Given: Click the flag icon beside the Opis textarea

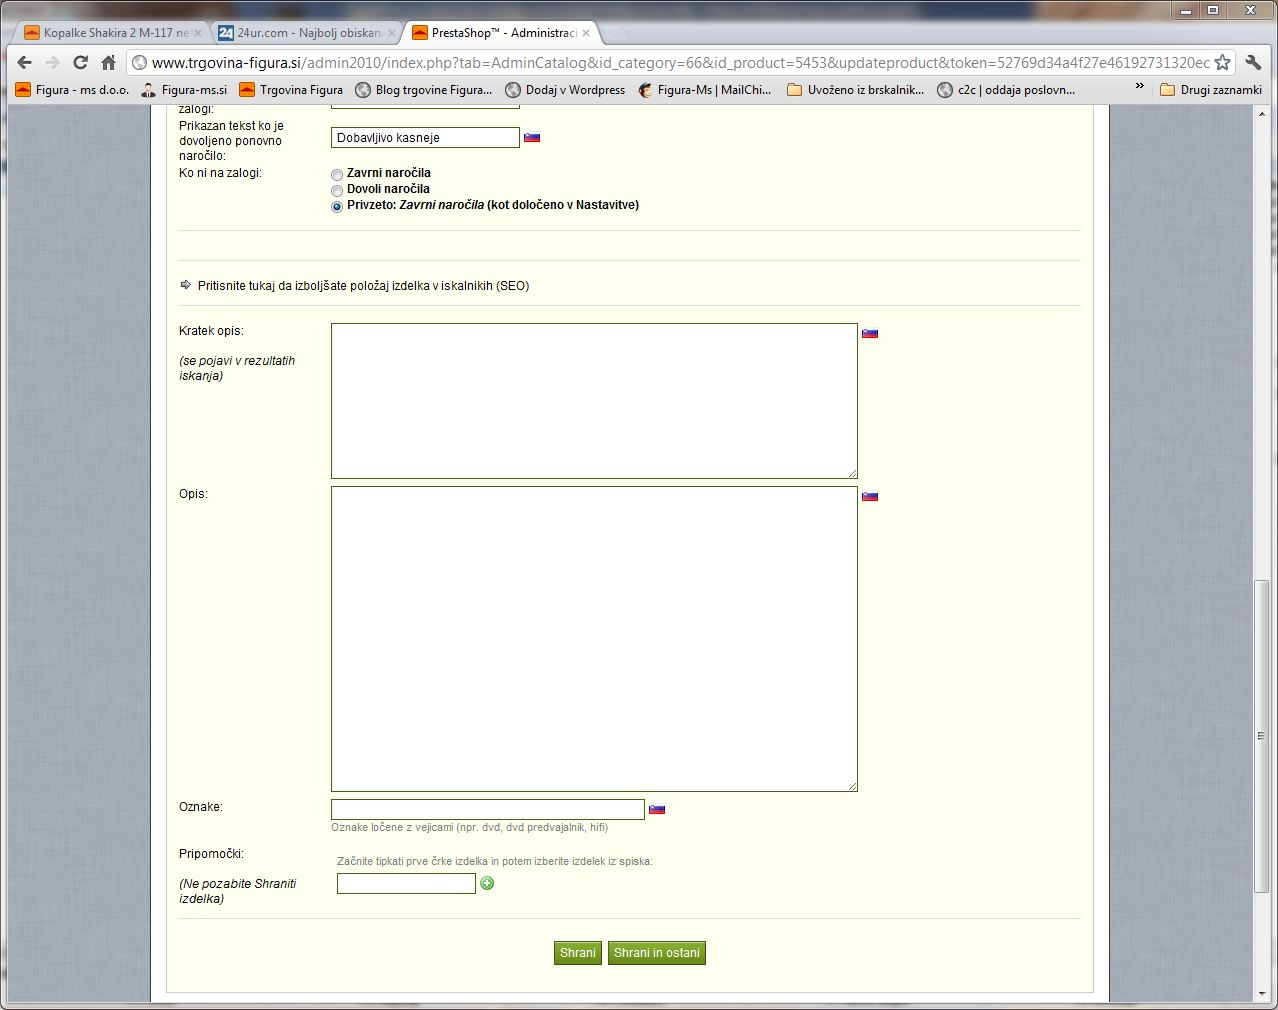Looking at the screenshot, I should (x=870, y=496).
